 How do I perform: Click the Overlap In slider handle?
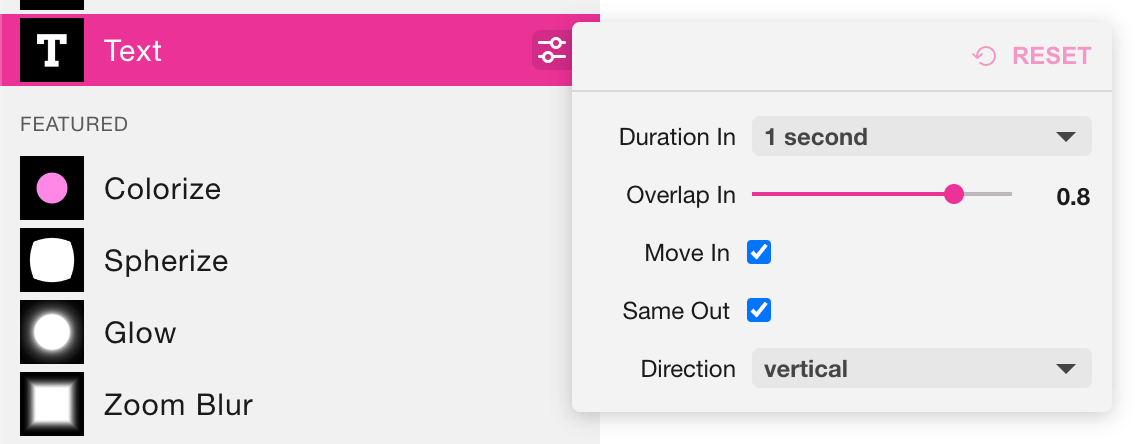(x=953, y=194)
